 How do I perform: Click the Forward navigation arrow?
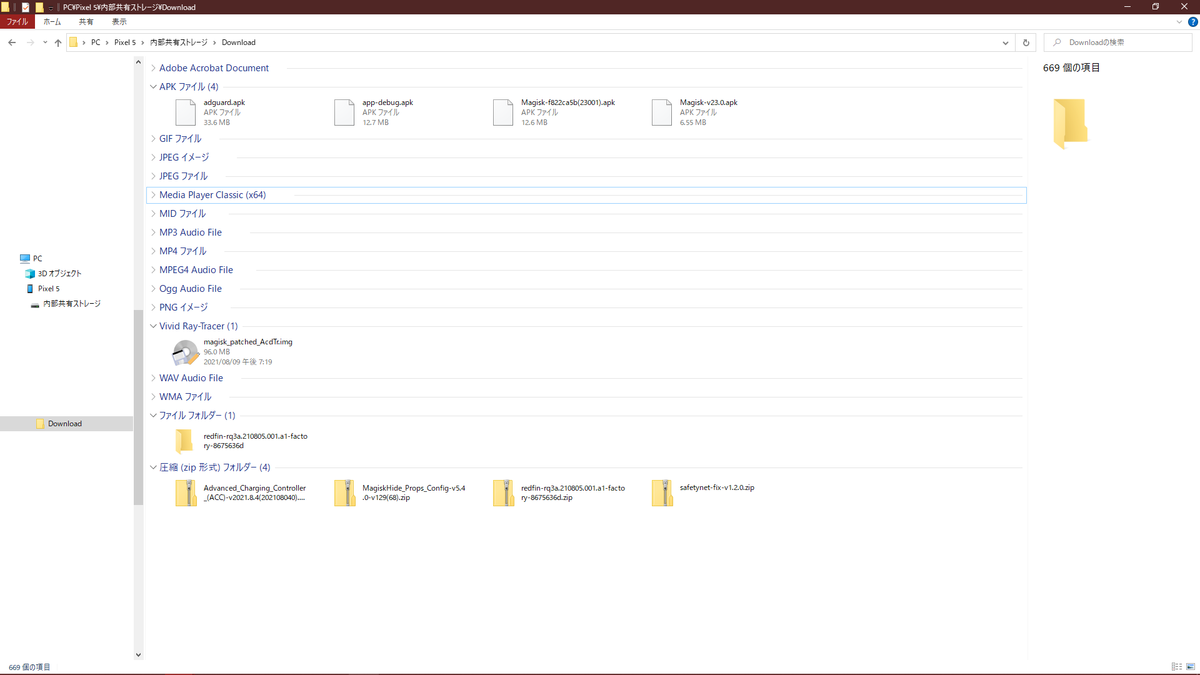(x=30, y=43)
